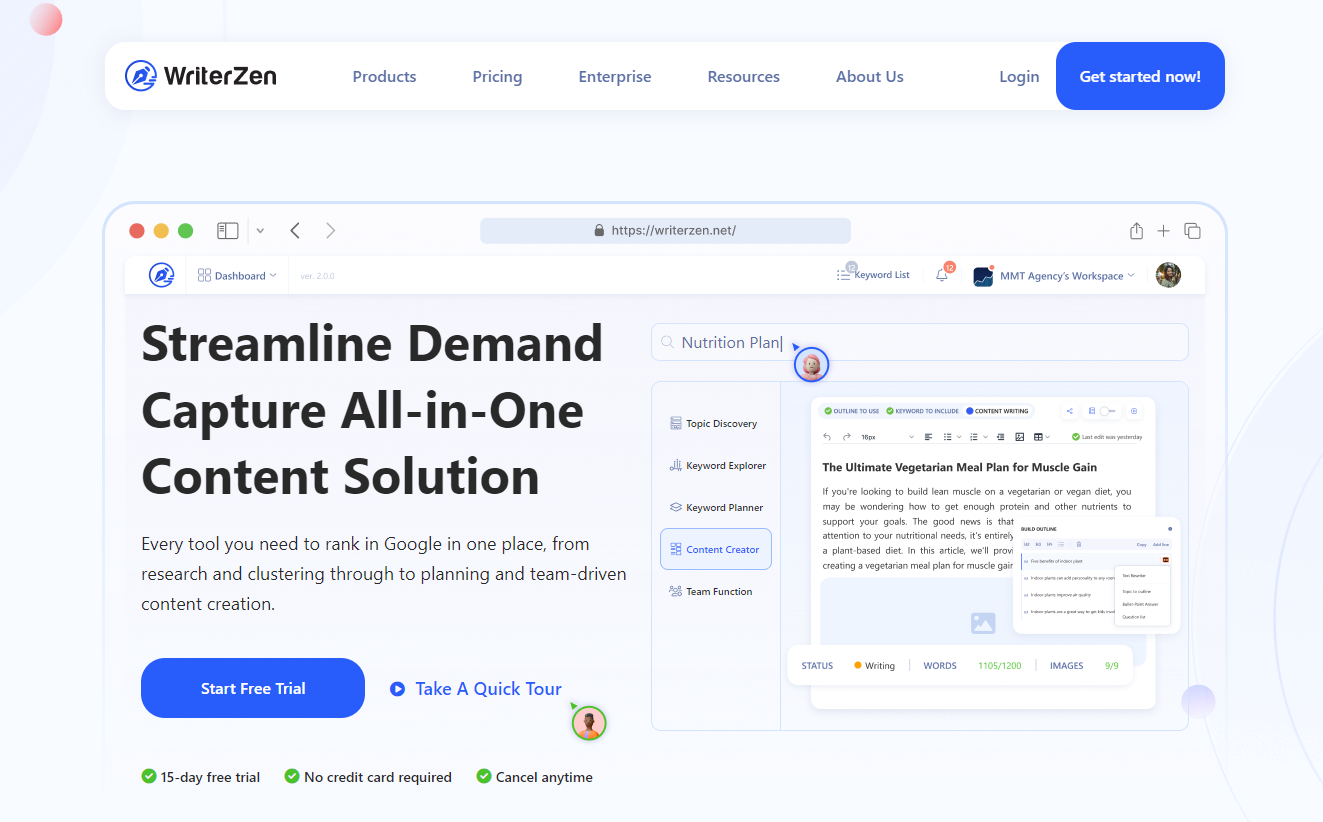Select Keyword Explorer in sidebar
This screenshot has width=1323, height=822.
point(718,466)
